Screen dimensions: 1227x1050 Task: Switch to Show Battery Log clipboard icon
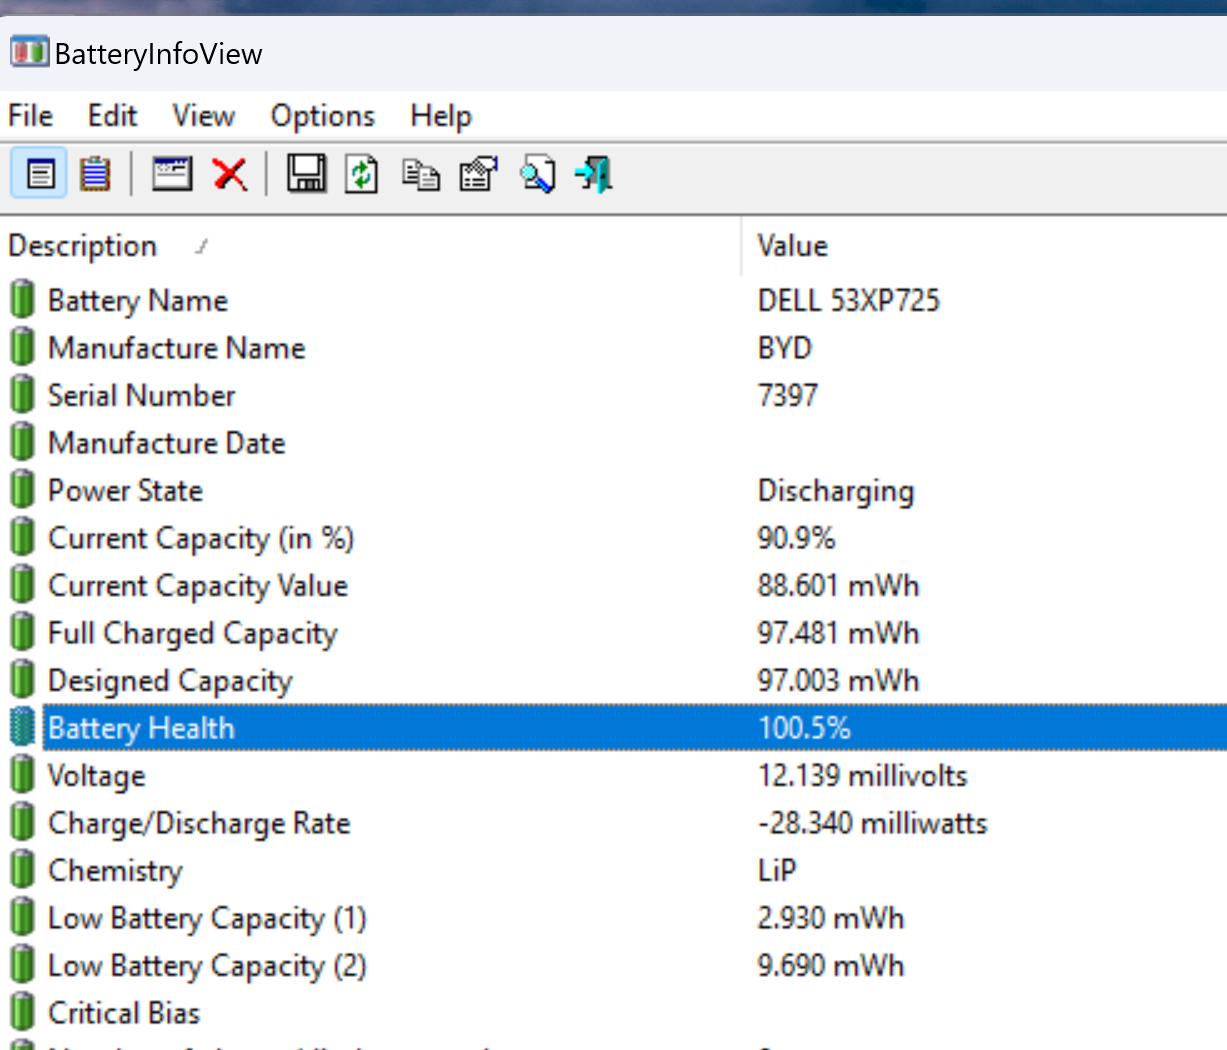point(95,175)
